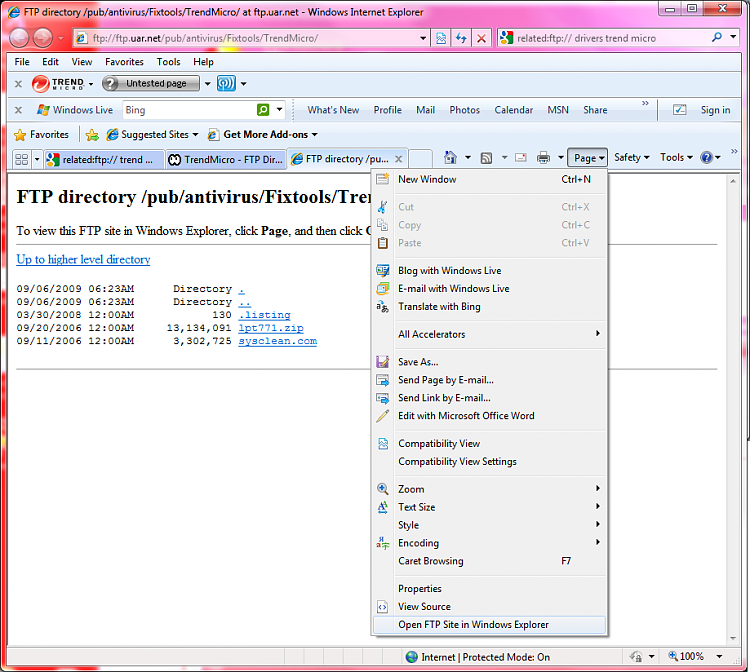Select Caret Browsing menu entry
Screen dimensions: 750x672
(489, 561)
